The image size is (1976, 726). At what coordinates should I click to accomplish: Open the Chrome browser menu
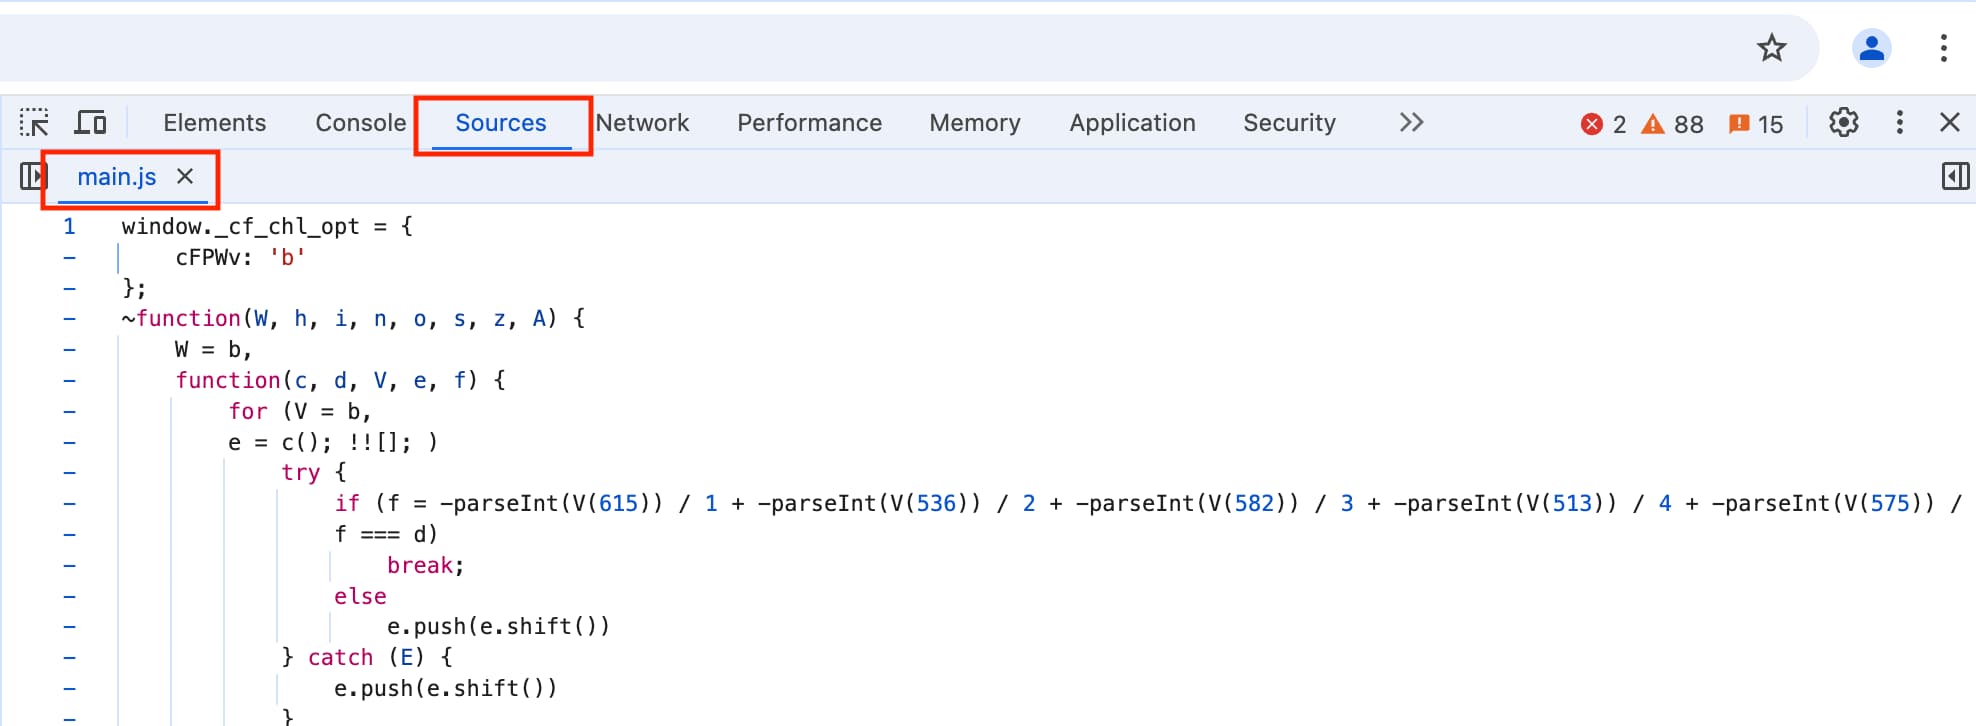pos(1944,48)
